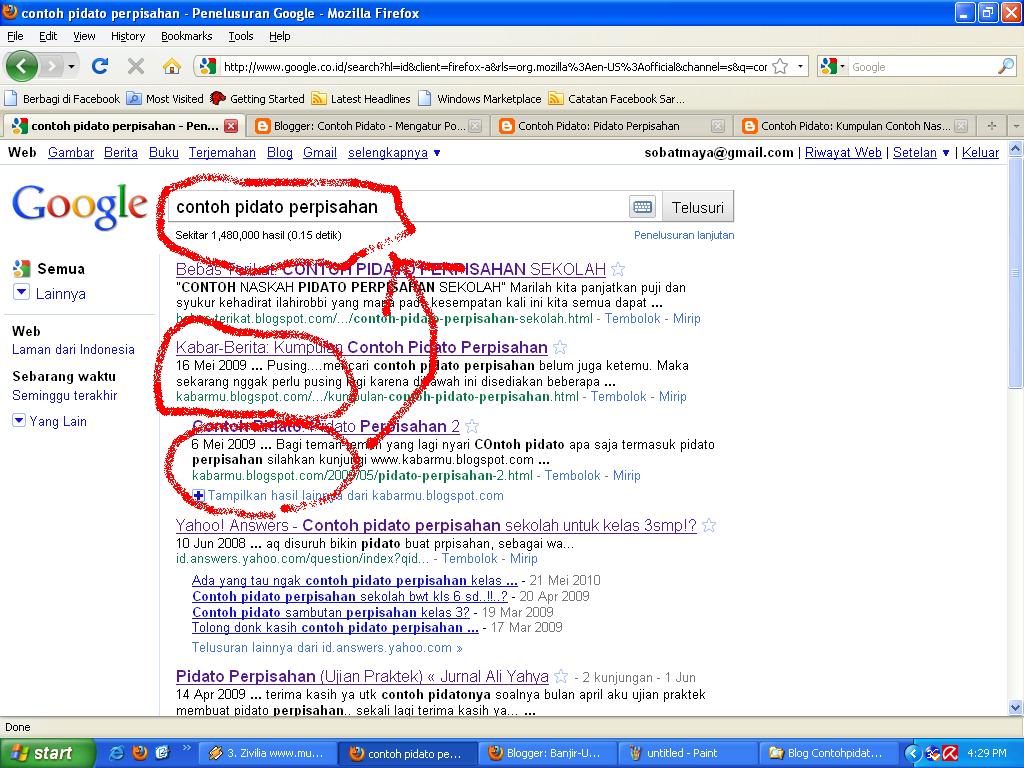Go to home page via house icon
The height and width of the screenshot is (768, 1024).
click(172, 66)
